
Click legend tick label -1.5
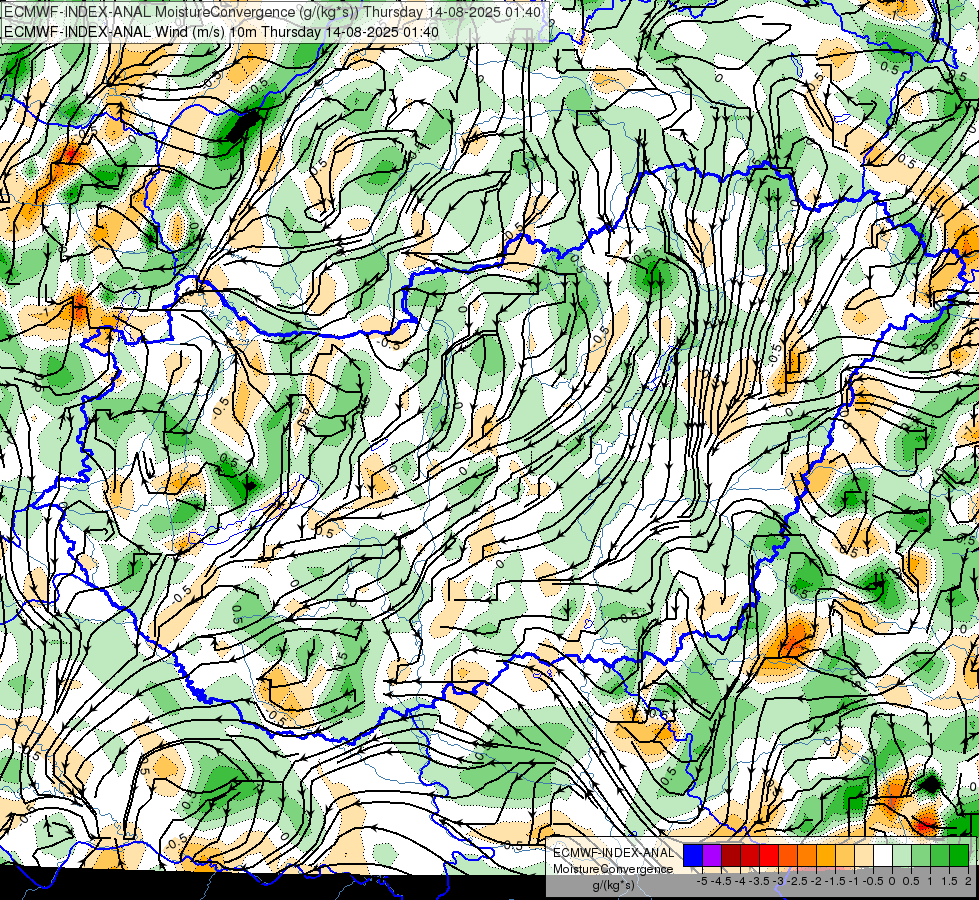coord(835,881)
